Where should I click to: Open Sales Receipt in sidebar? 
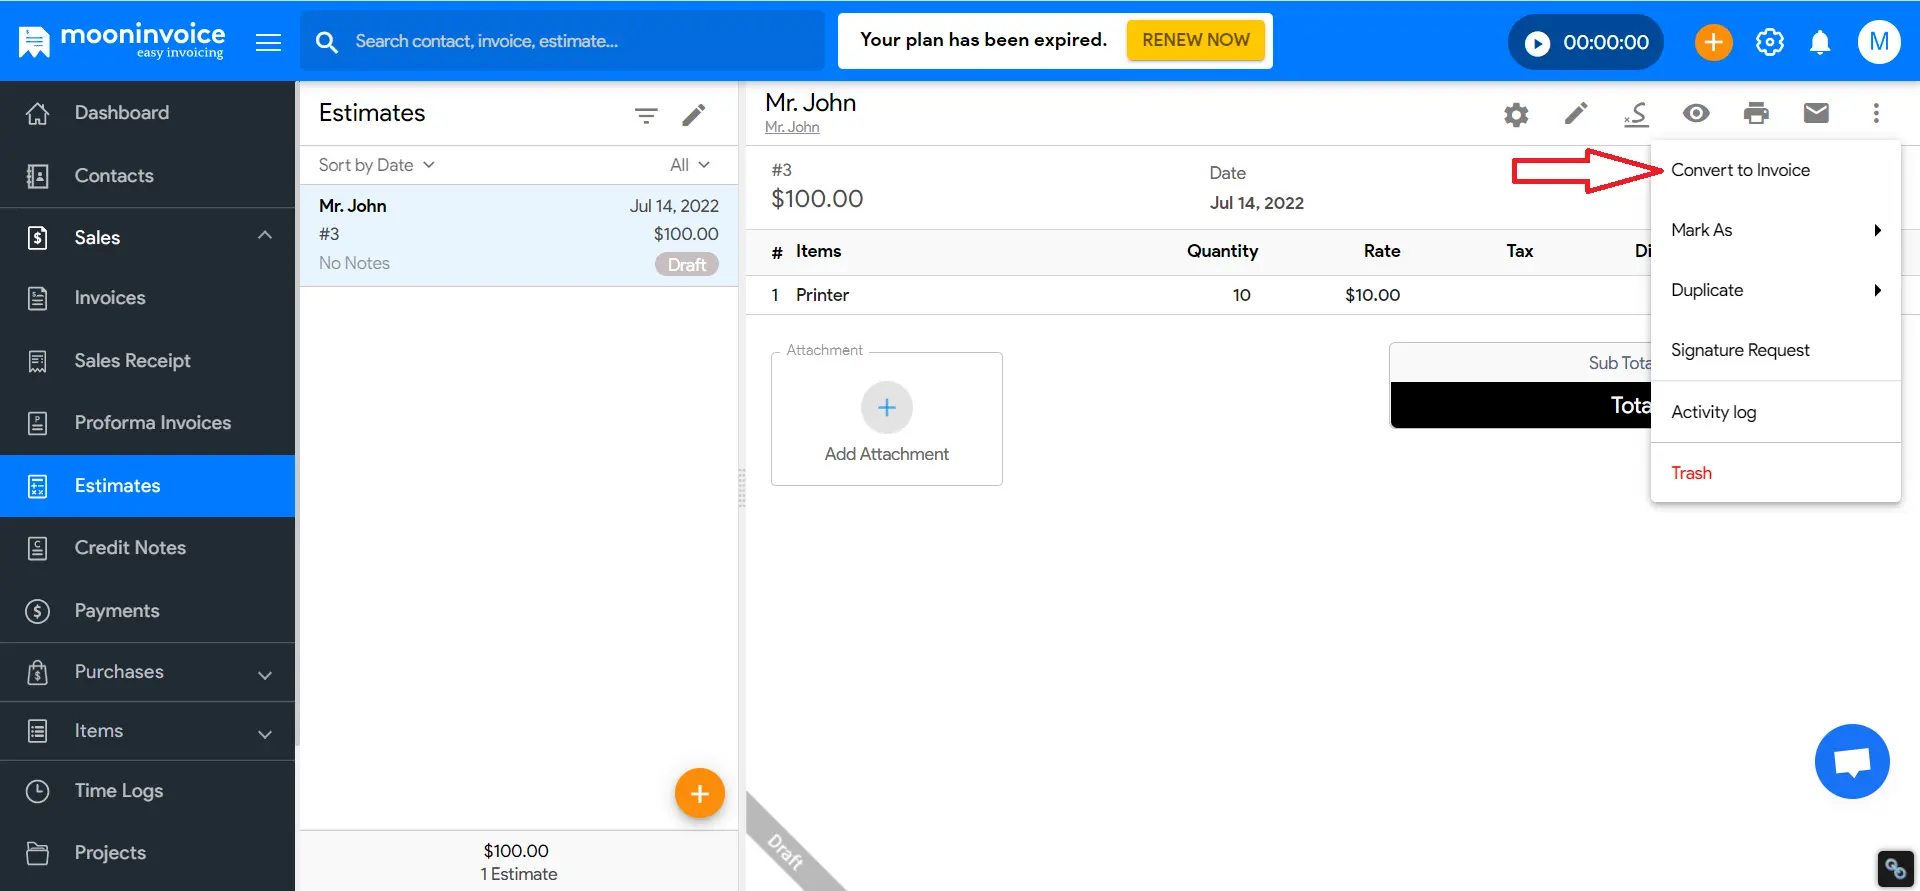click(148, 361)
